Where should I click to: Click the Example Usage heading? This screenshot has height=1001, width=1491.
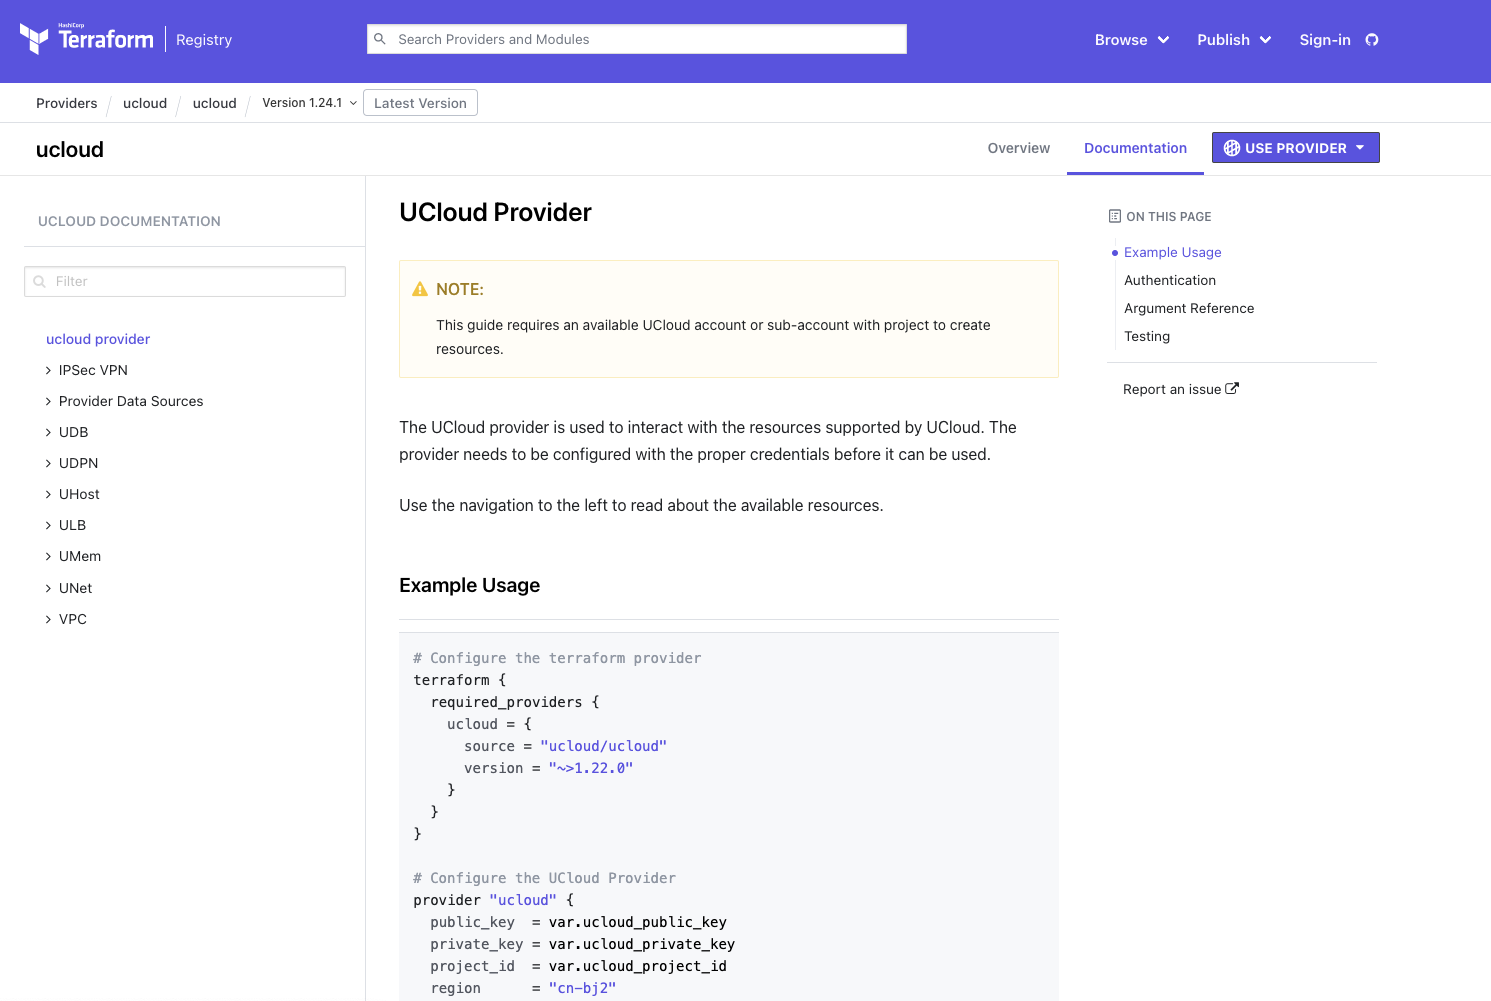(x=469, y=585)
